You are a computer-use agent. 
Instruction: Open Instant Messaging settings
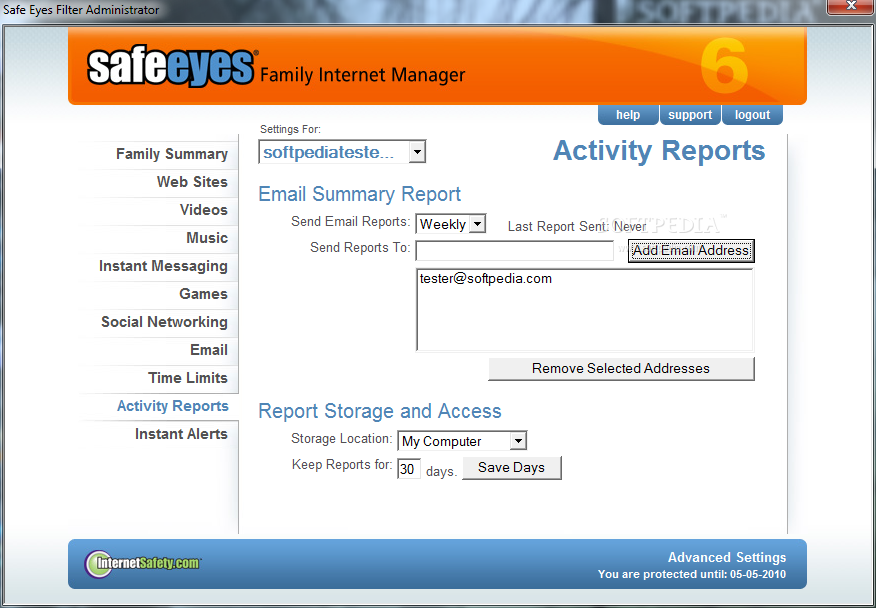(163, 266)
